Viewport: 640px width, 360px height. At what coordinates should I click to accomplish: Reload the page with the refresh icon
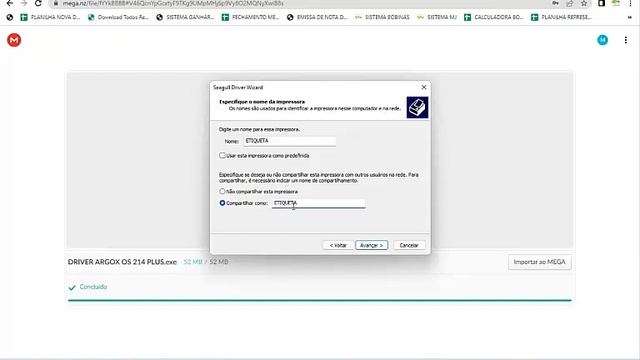tap(38, 3)
